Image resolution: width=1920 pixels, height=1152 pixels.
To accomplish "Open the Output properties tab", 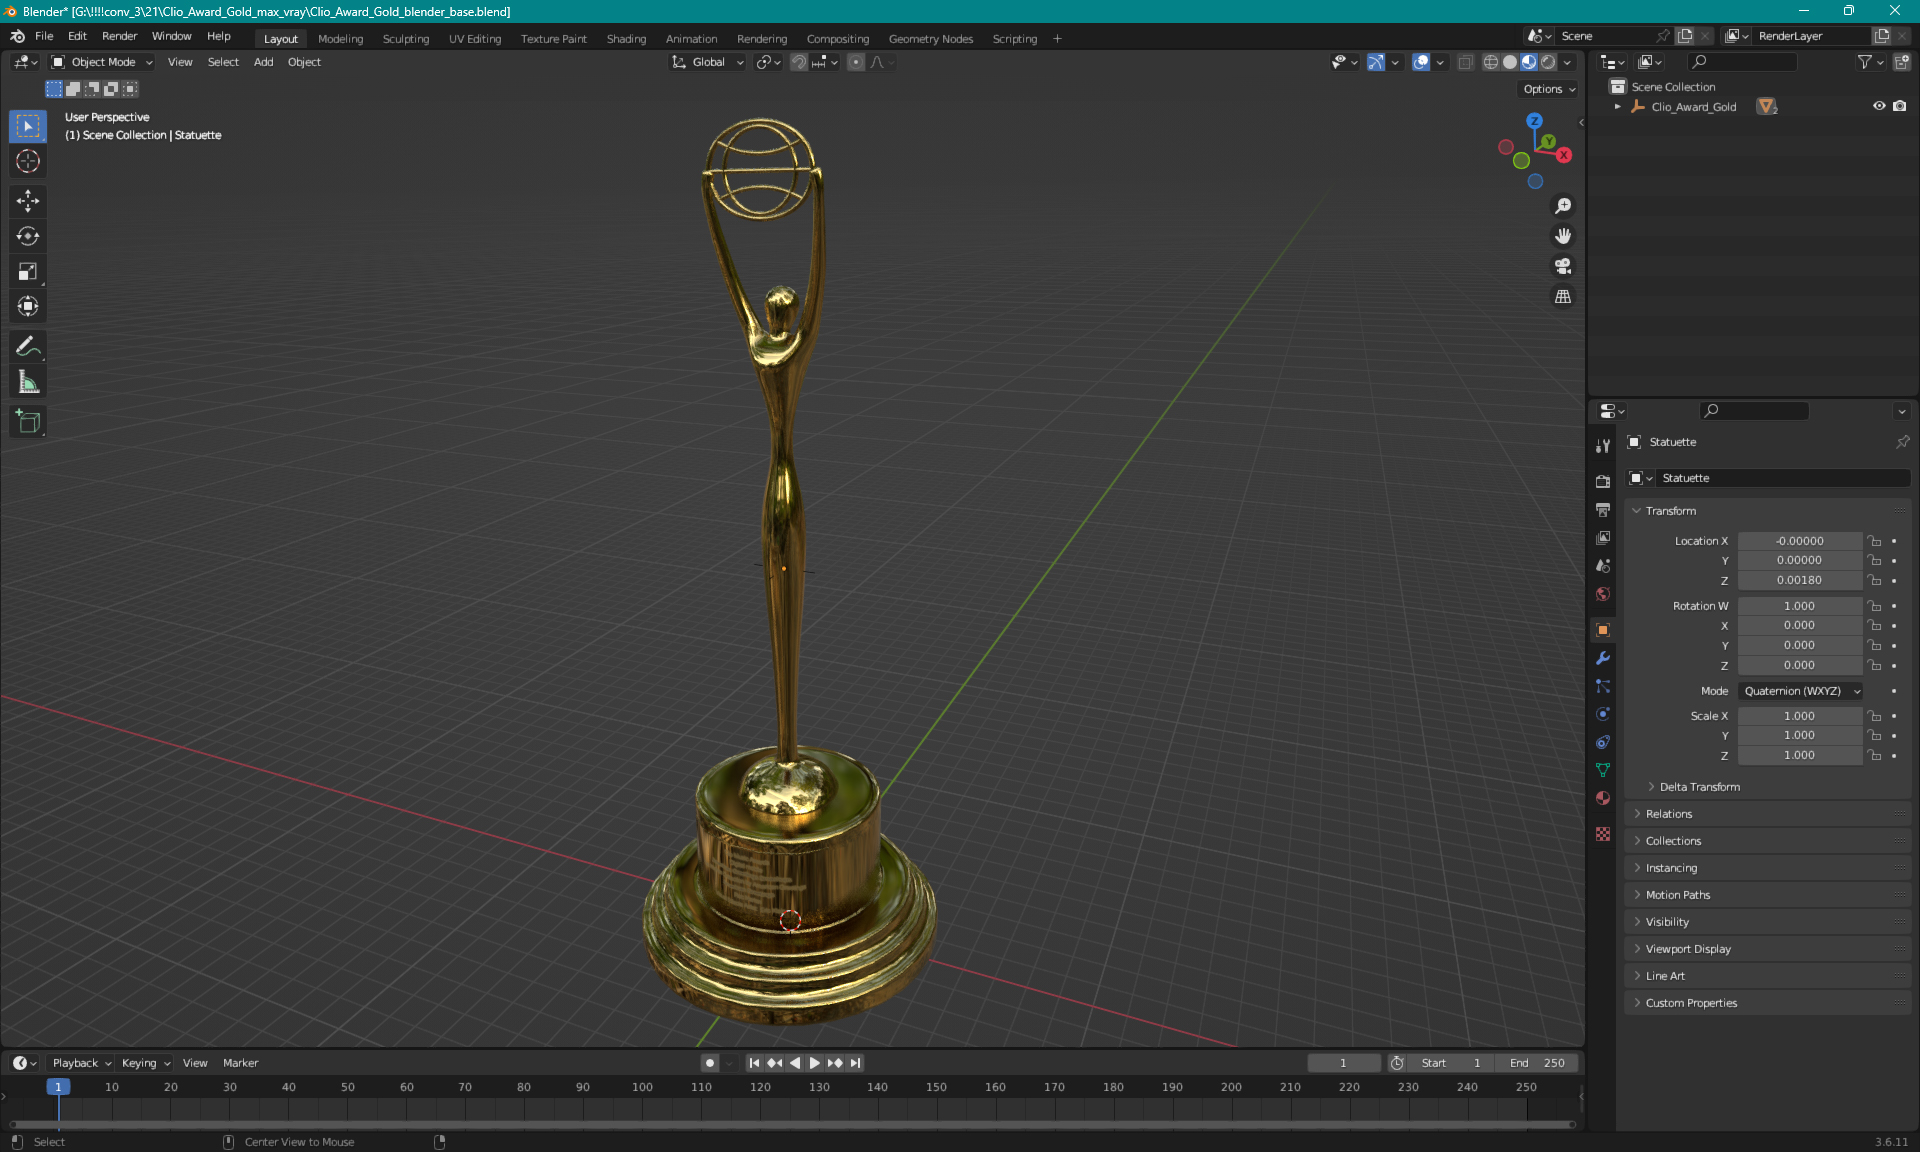I will 1603,509.
